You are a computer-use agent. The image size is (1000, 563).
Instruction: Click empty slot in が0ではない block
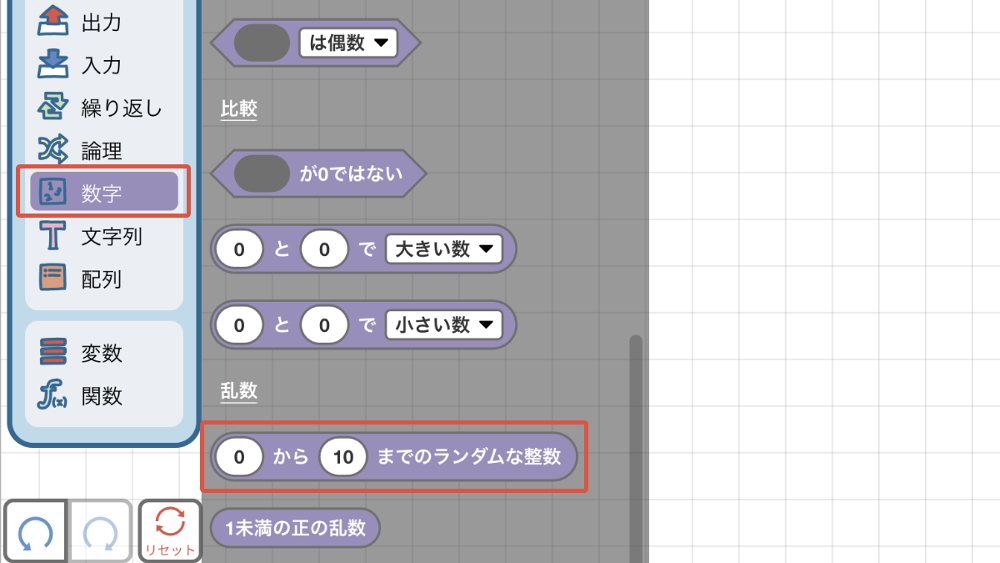pyautogui.click(x=262, y=173)
